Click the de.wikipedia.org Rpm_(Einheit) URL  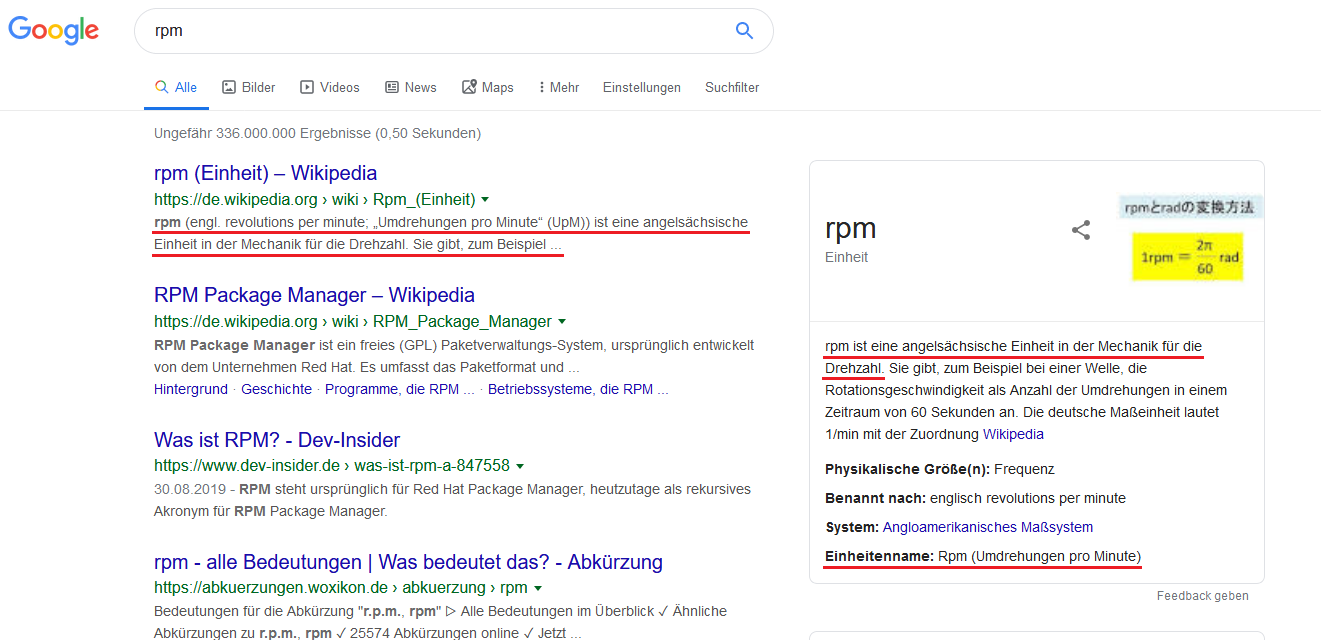pos(315,200)
